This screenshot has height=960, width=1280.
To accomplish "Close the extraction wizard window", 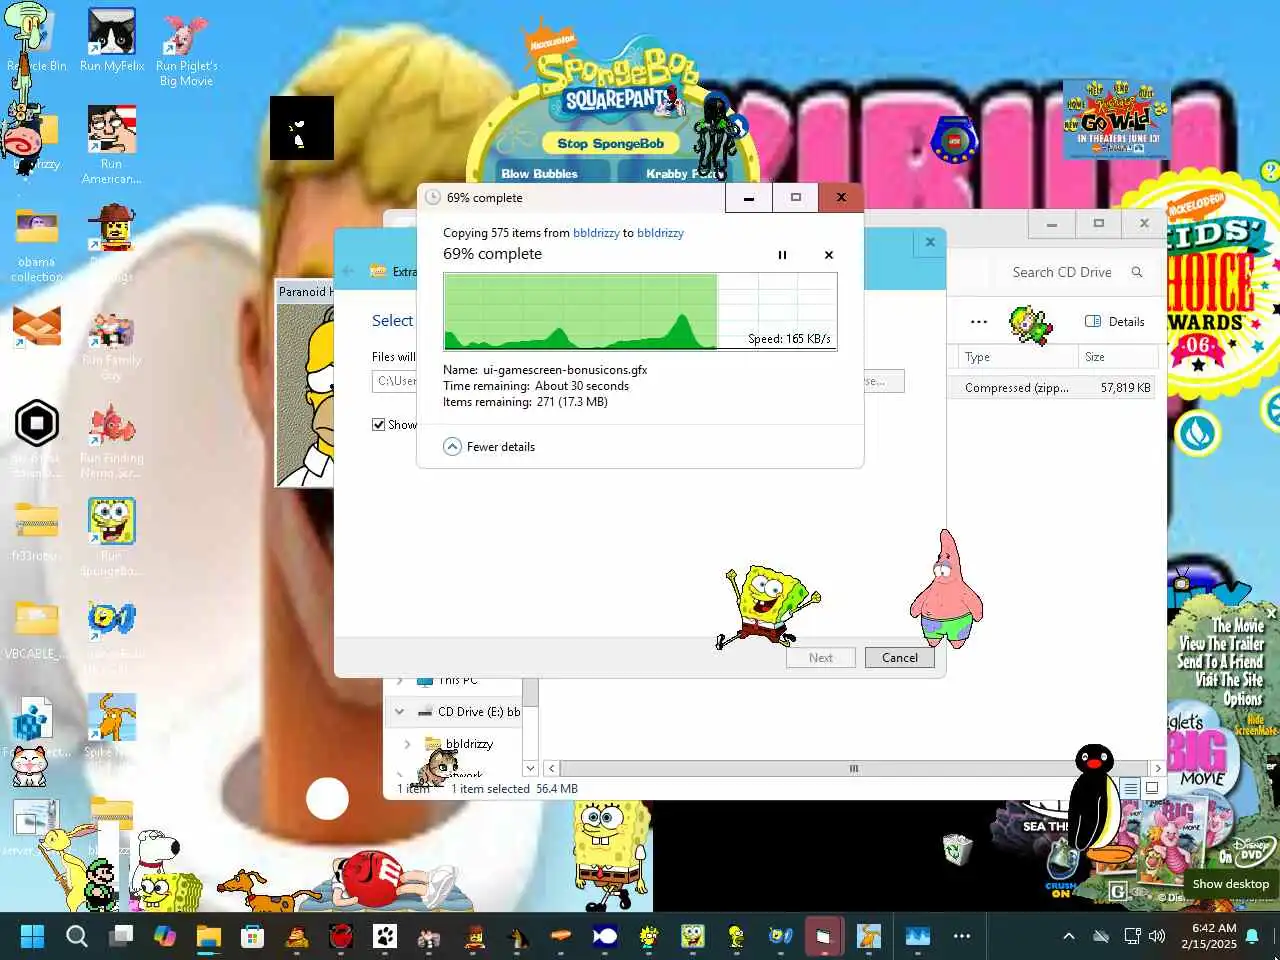I will [x=930, y=242].
